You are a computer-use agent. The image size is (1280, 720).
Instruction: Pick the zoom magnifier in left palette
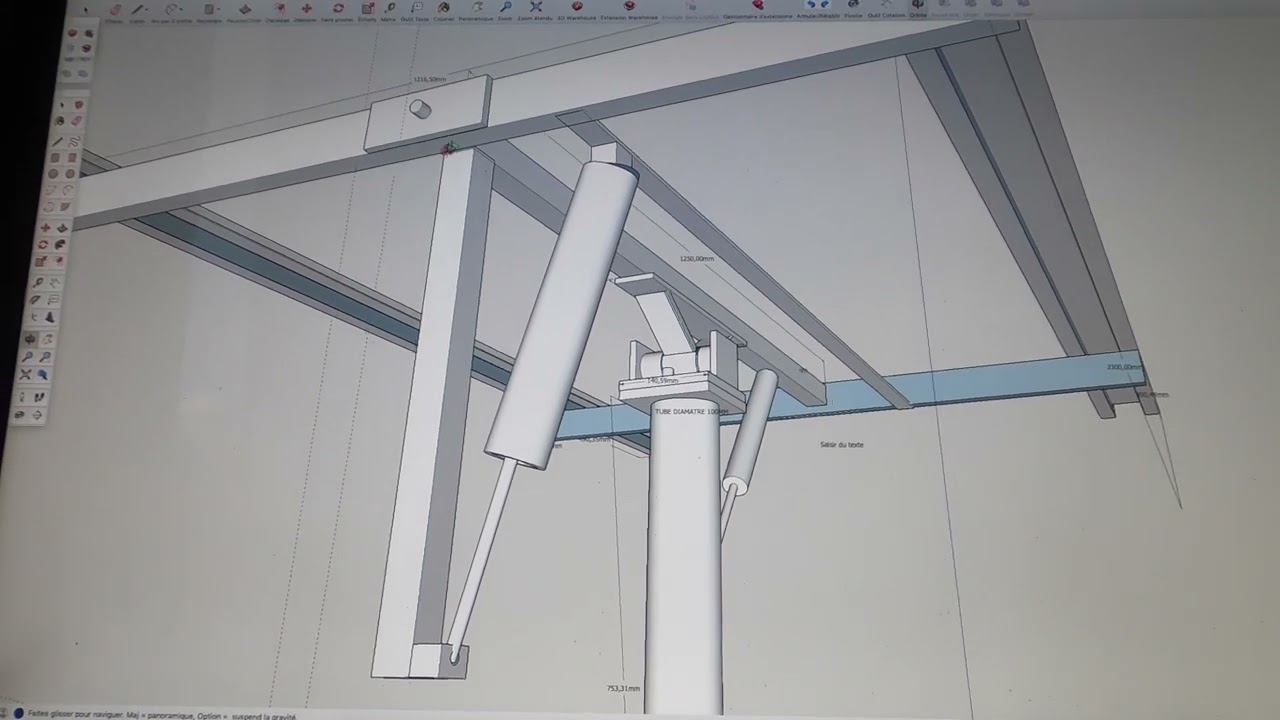27,357
